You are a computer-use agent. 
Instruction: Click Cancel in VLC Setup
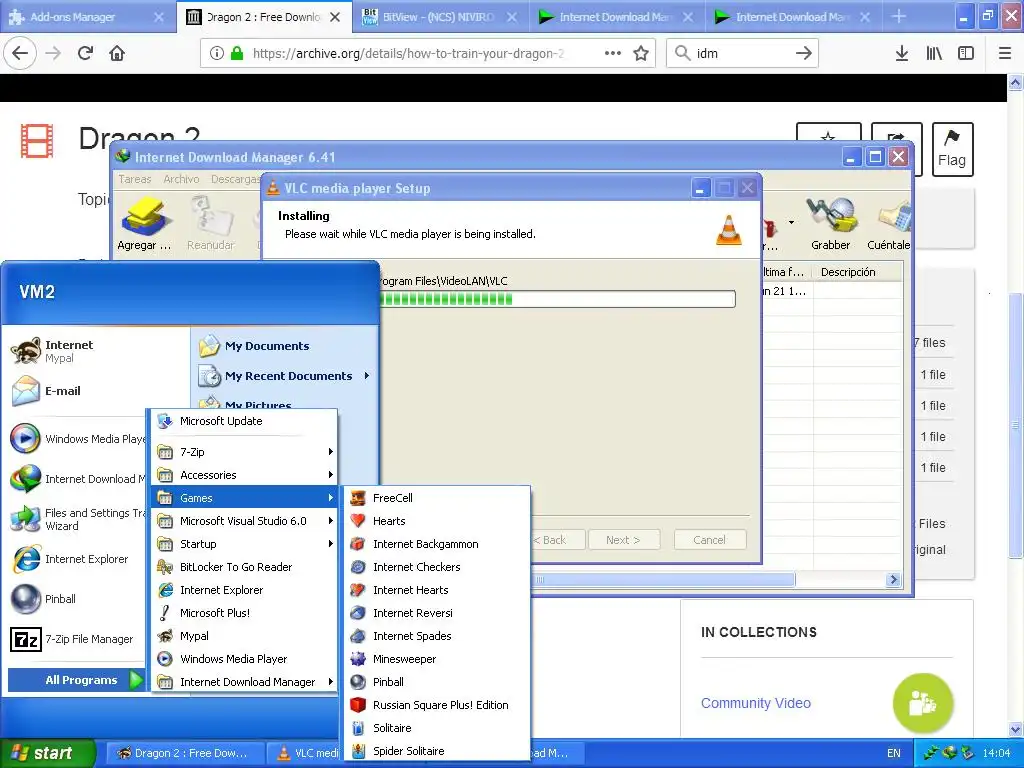(709, 540)
